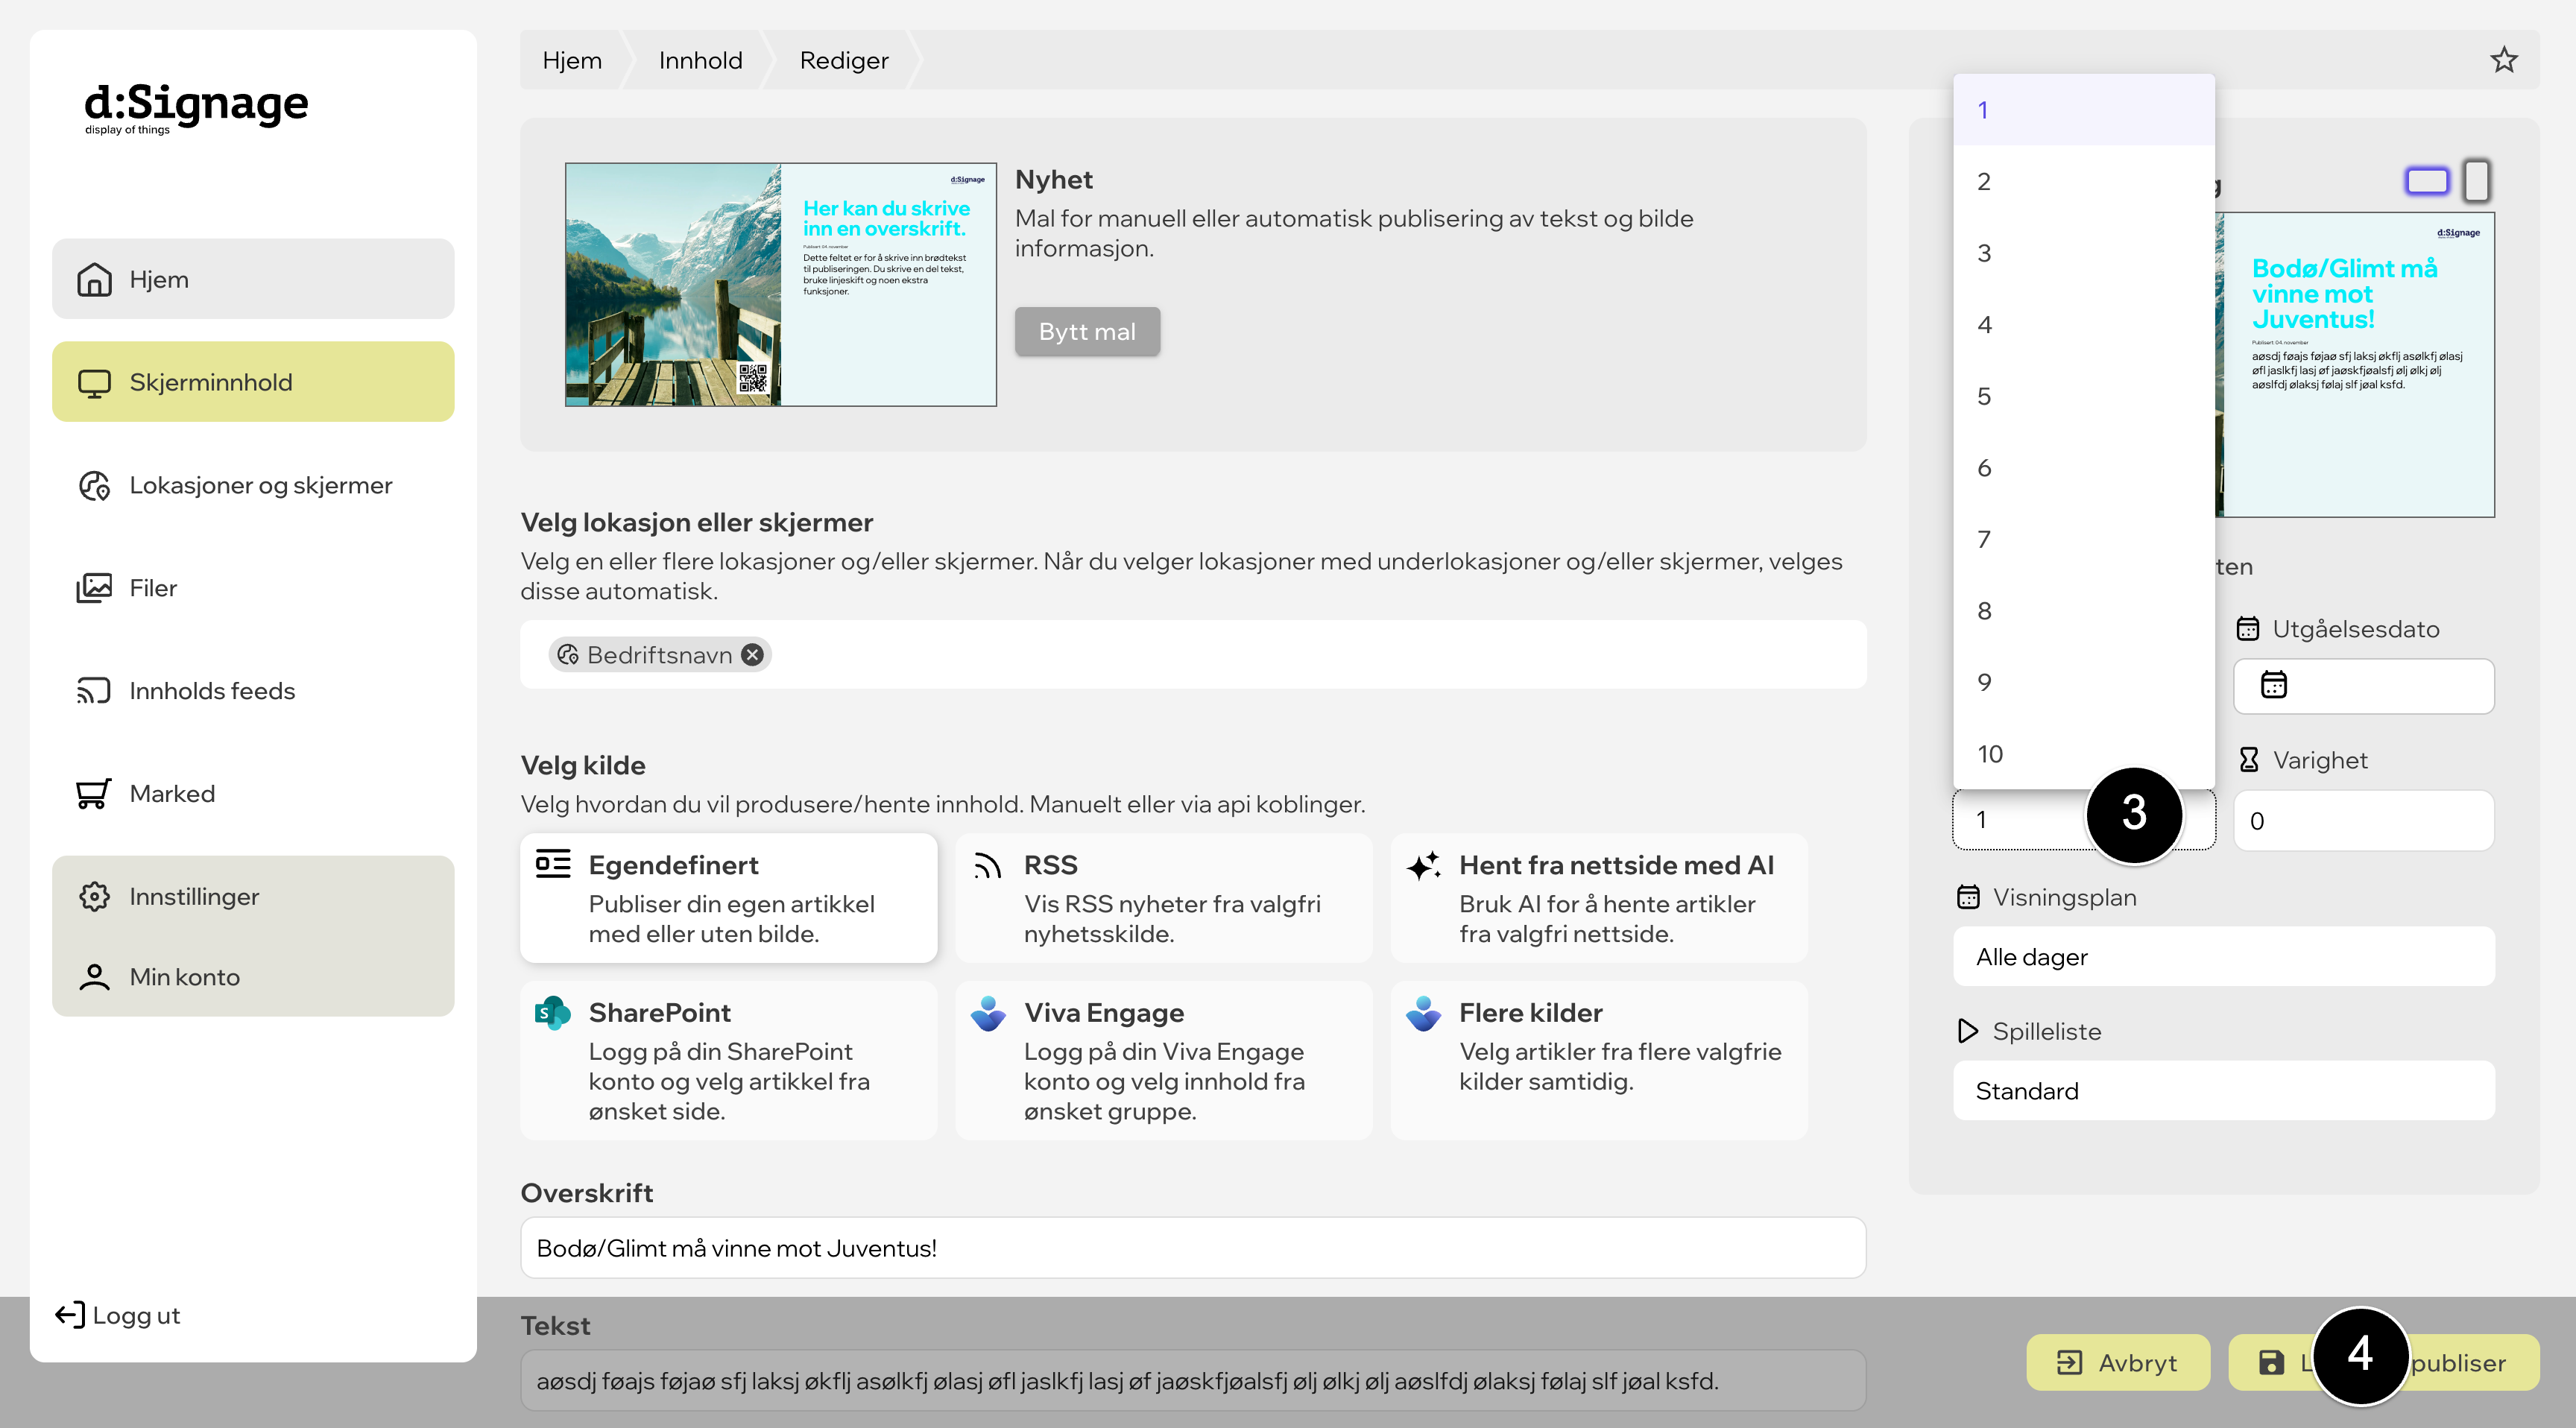Open Hjem in the sidebar menu
The height and width of the screenshot is (1428, 2576).
253,279
